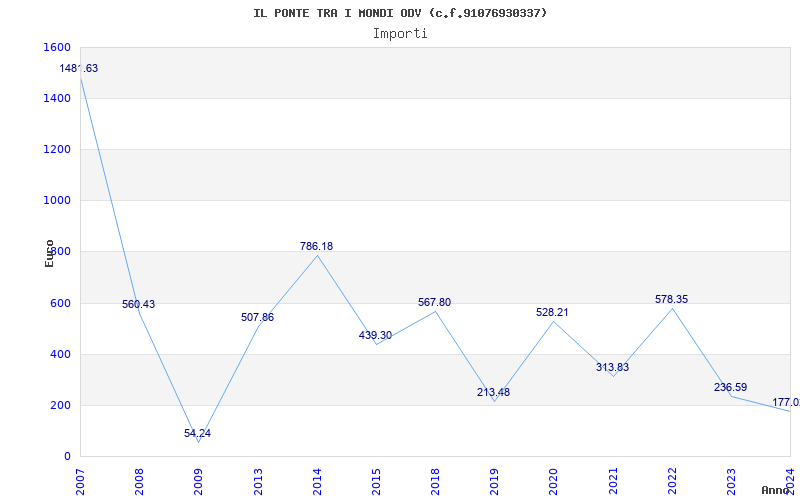
Task: Select the 213.48 data label
Action: pos(493,393)
